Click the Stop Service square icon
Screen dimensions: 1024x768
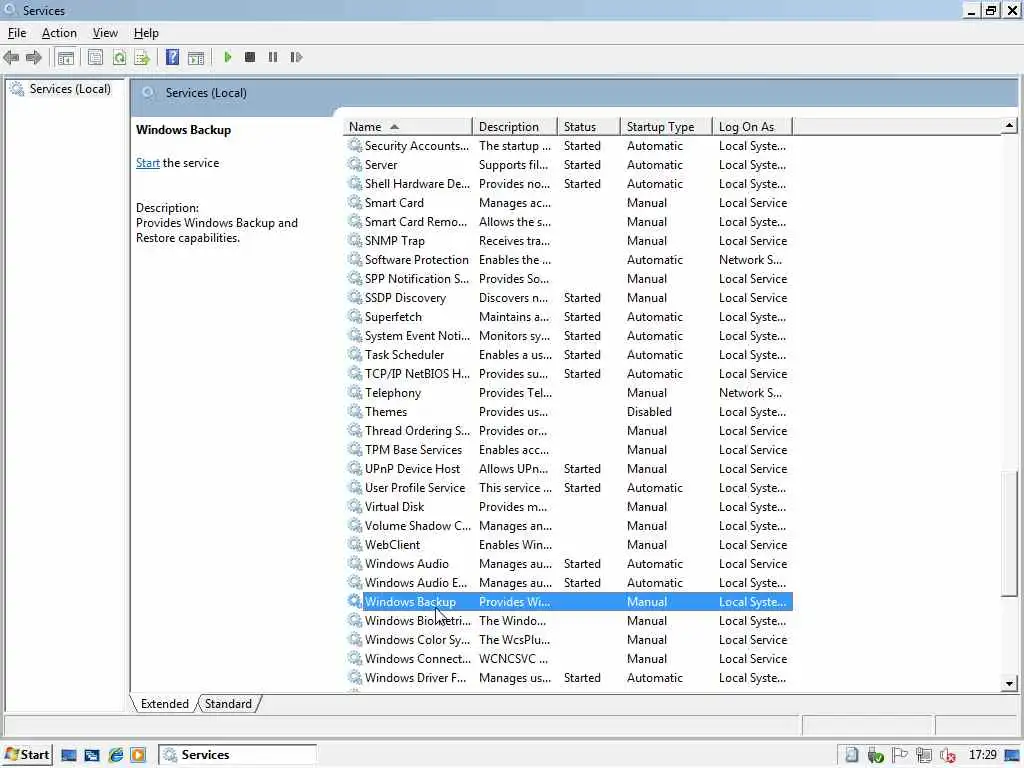[x=249, y=57]
